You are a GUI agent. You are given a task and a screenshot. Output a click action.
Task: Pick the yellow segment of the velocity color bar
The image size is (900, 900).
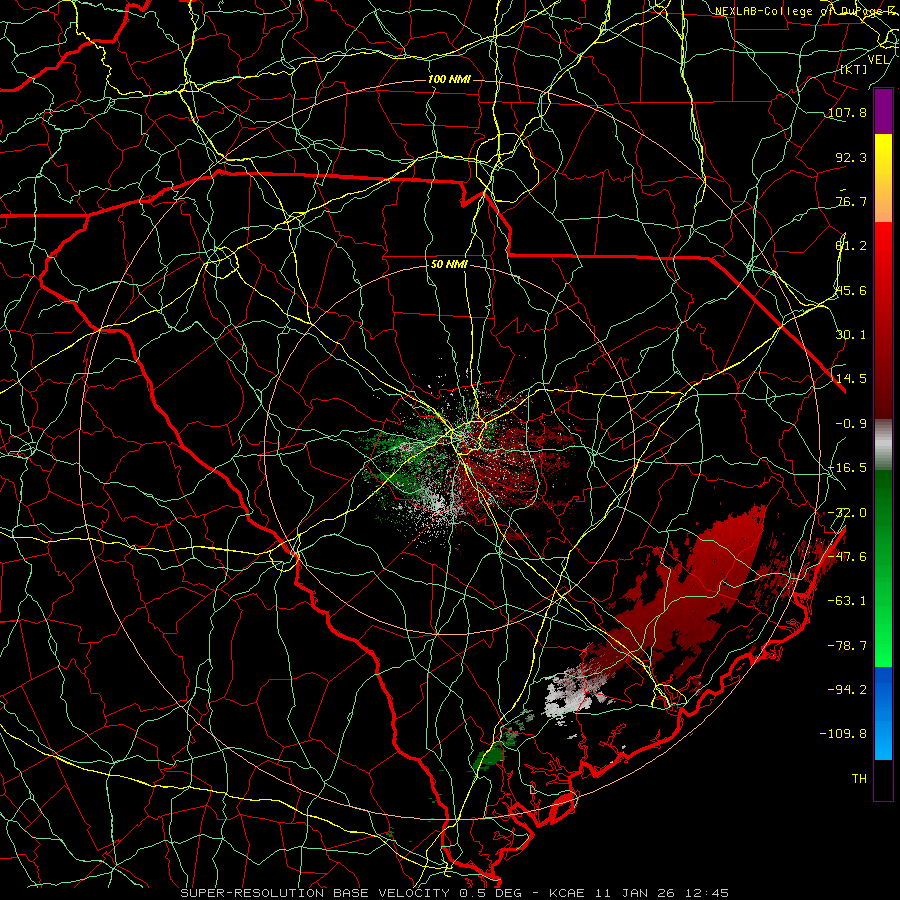coord(883,156)
